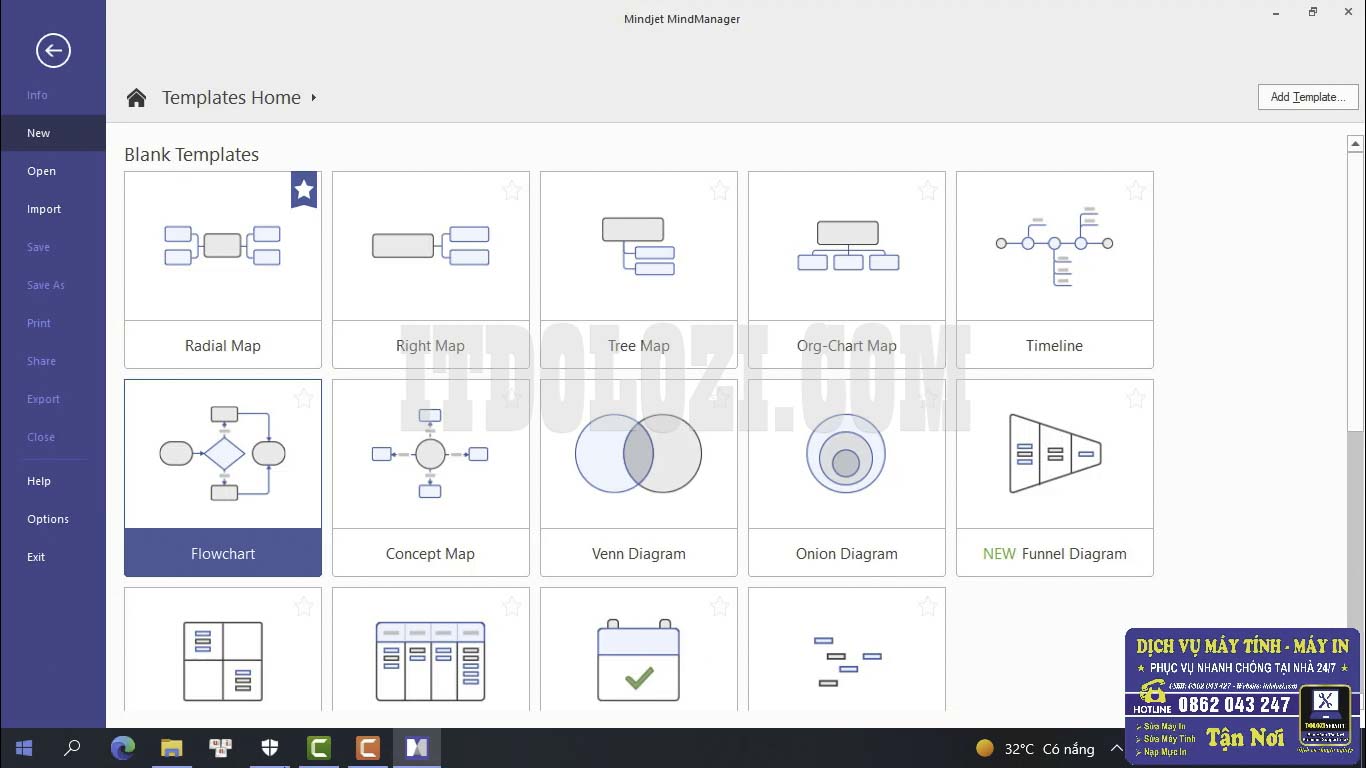Click the Home icon next to Templates Home
This screenshot has width=1366, height=768.
point(136,97)
